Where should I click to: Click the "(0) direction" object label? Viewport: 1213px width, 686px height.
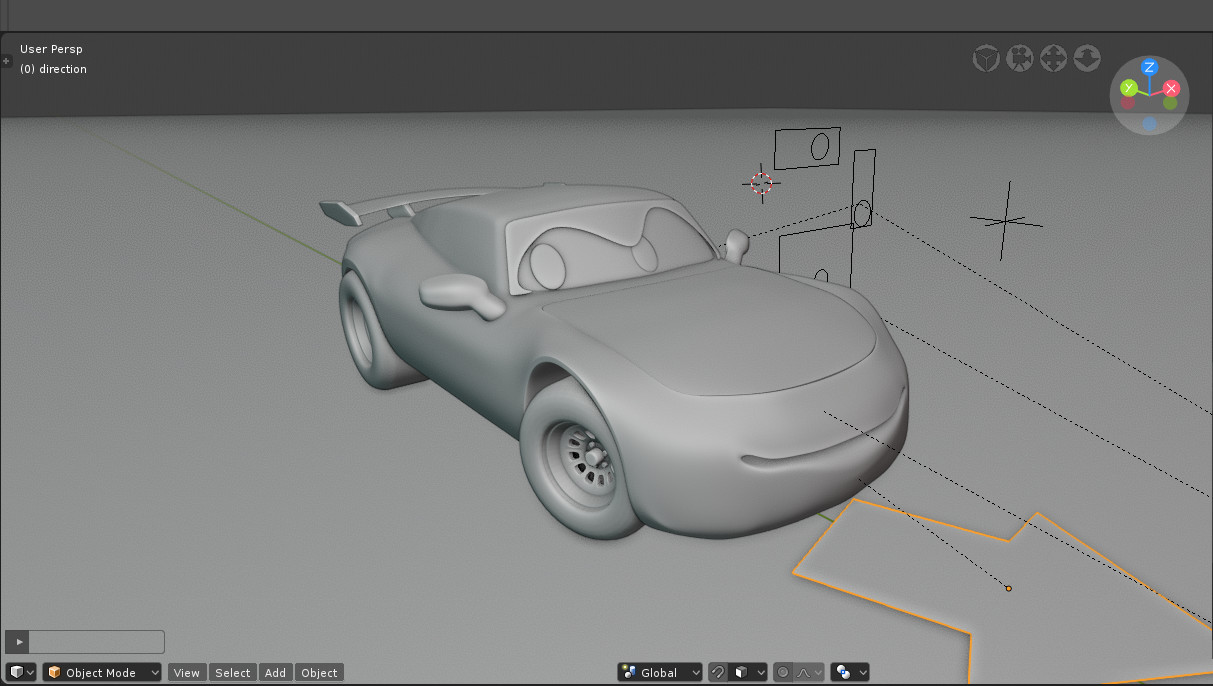tap(53, 69)
